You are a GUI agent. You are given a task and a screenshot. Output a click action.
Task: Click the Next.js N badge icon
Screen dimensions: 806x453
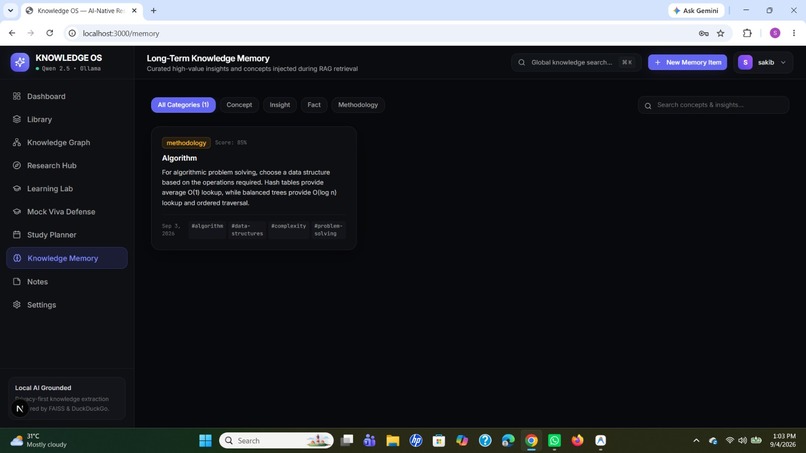20,409
